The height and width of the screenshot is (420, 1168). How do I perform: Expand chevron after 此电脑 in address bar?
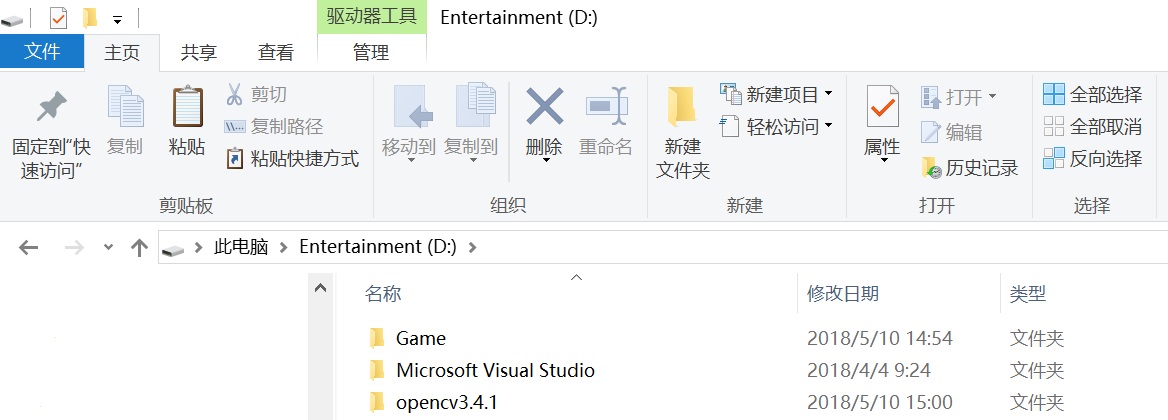pos(282,247)
